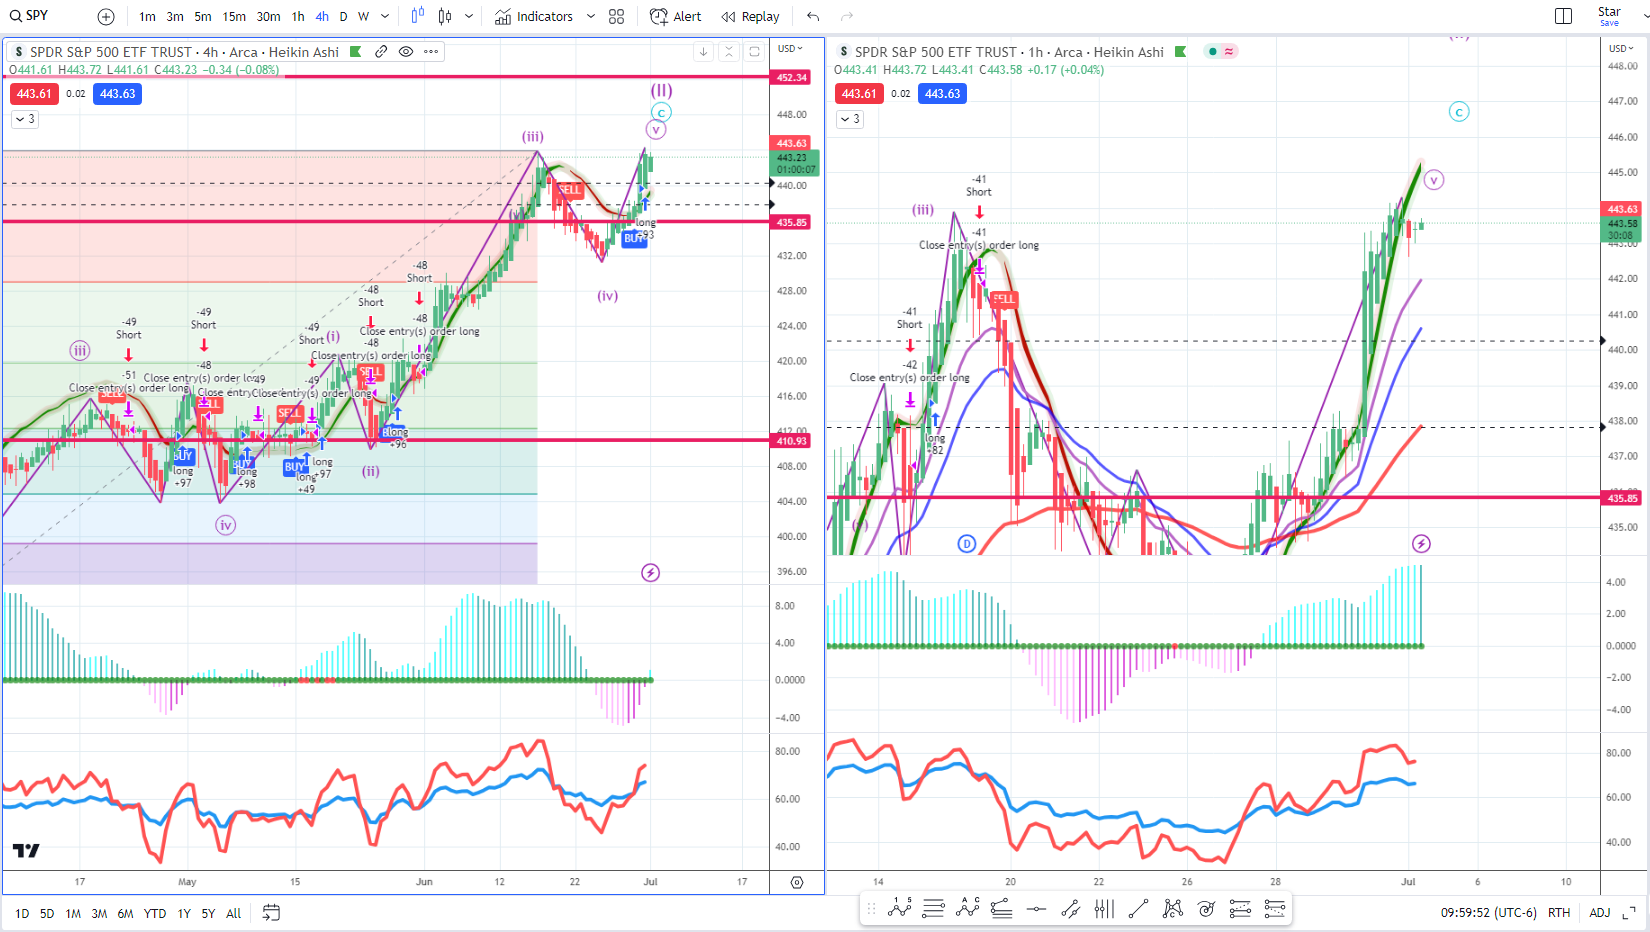Toggle market status pill on 1h chart
This screenshot has height=932, width=1650.
coord(1221,52)
